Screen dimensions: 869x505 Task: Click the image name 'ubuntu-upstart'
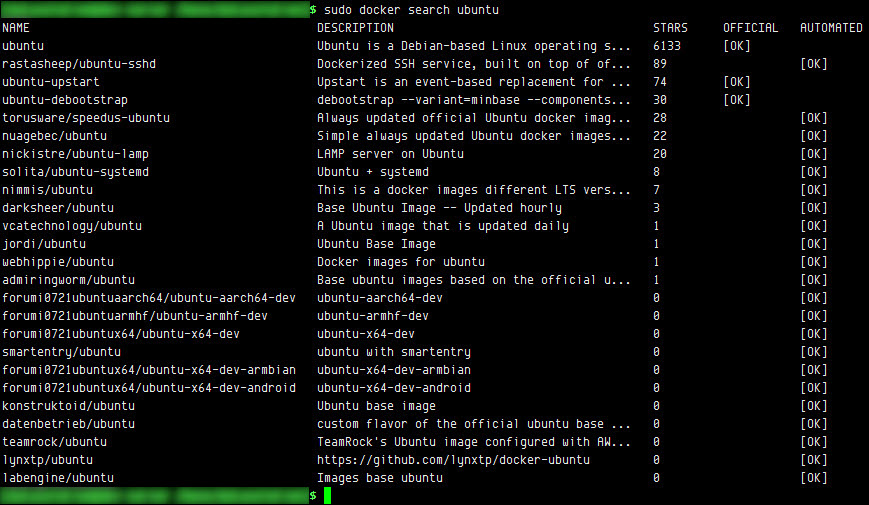[x=51, y=82]
